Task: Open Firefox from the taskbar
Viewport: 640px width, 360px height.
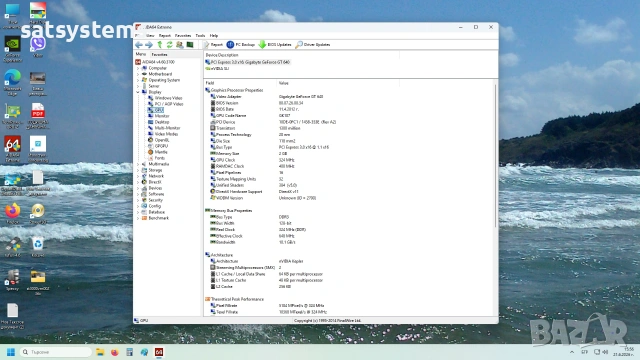Action: [115, 352]
